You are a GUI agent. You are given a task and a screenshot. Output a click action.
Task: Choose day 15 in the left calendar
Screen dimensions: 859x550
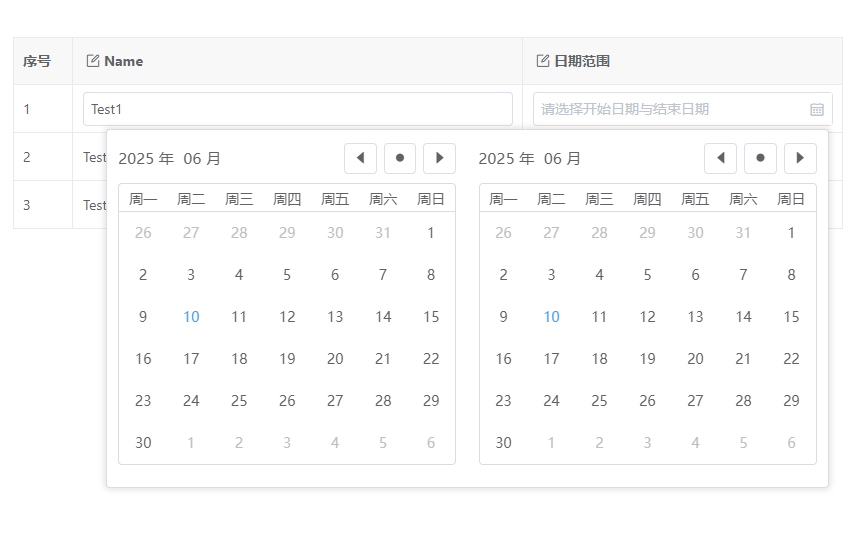[x=431, y=317]
